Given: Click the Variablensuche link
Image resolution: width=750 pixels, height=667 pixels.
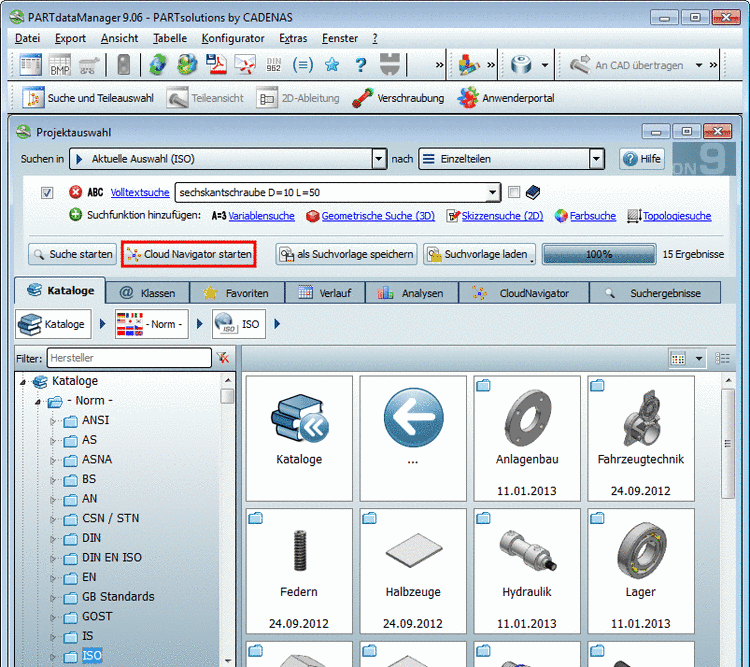Looking at the screenshot, I should point(261,216).
